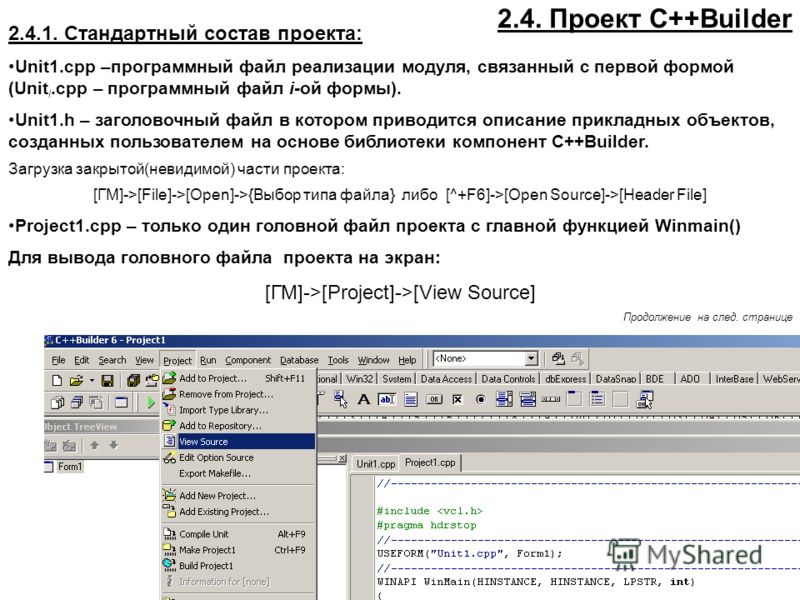Open the File menu

(58, 360)
